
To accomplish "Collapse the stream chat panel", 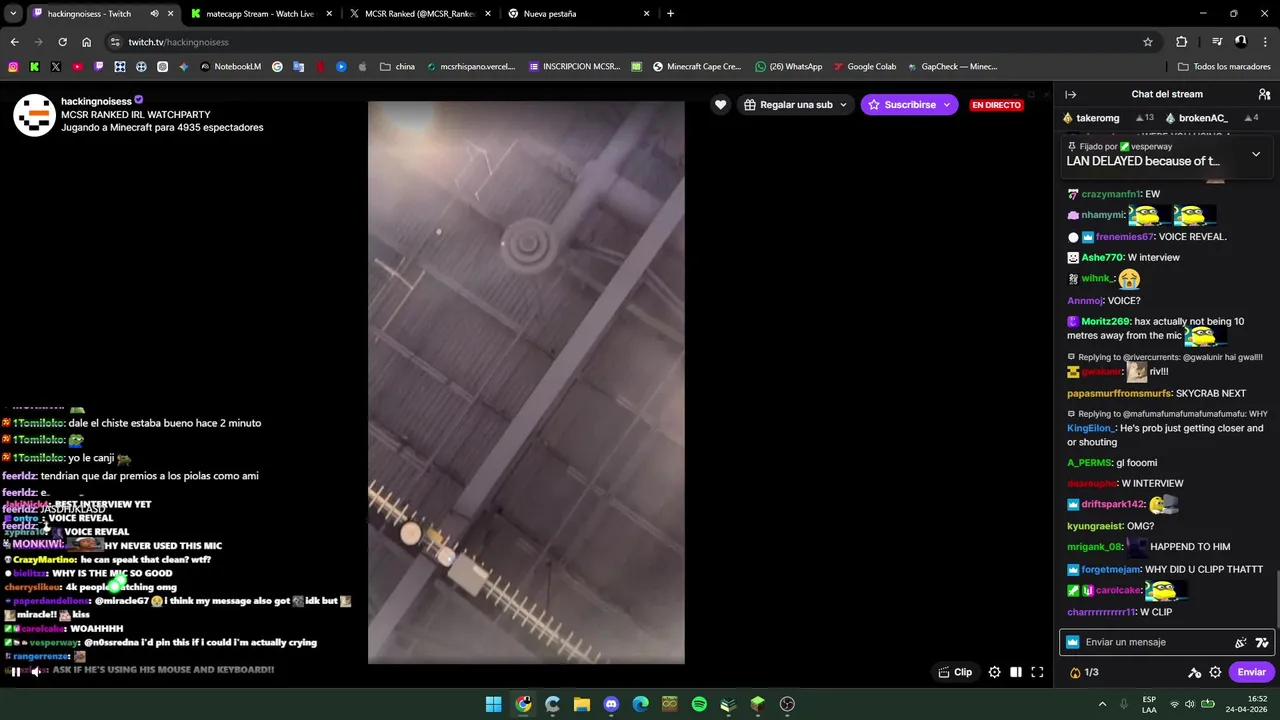I will point(1070,94).
